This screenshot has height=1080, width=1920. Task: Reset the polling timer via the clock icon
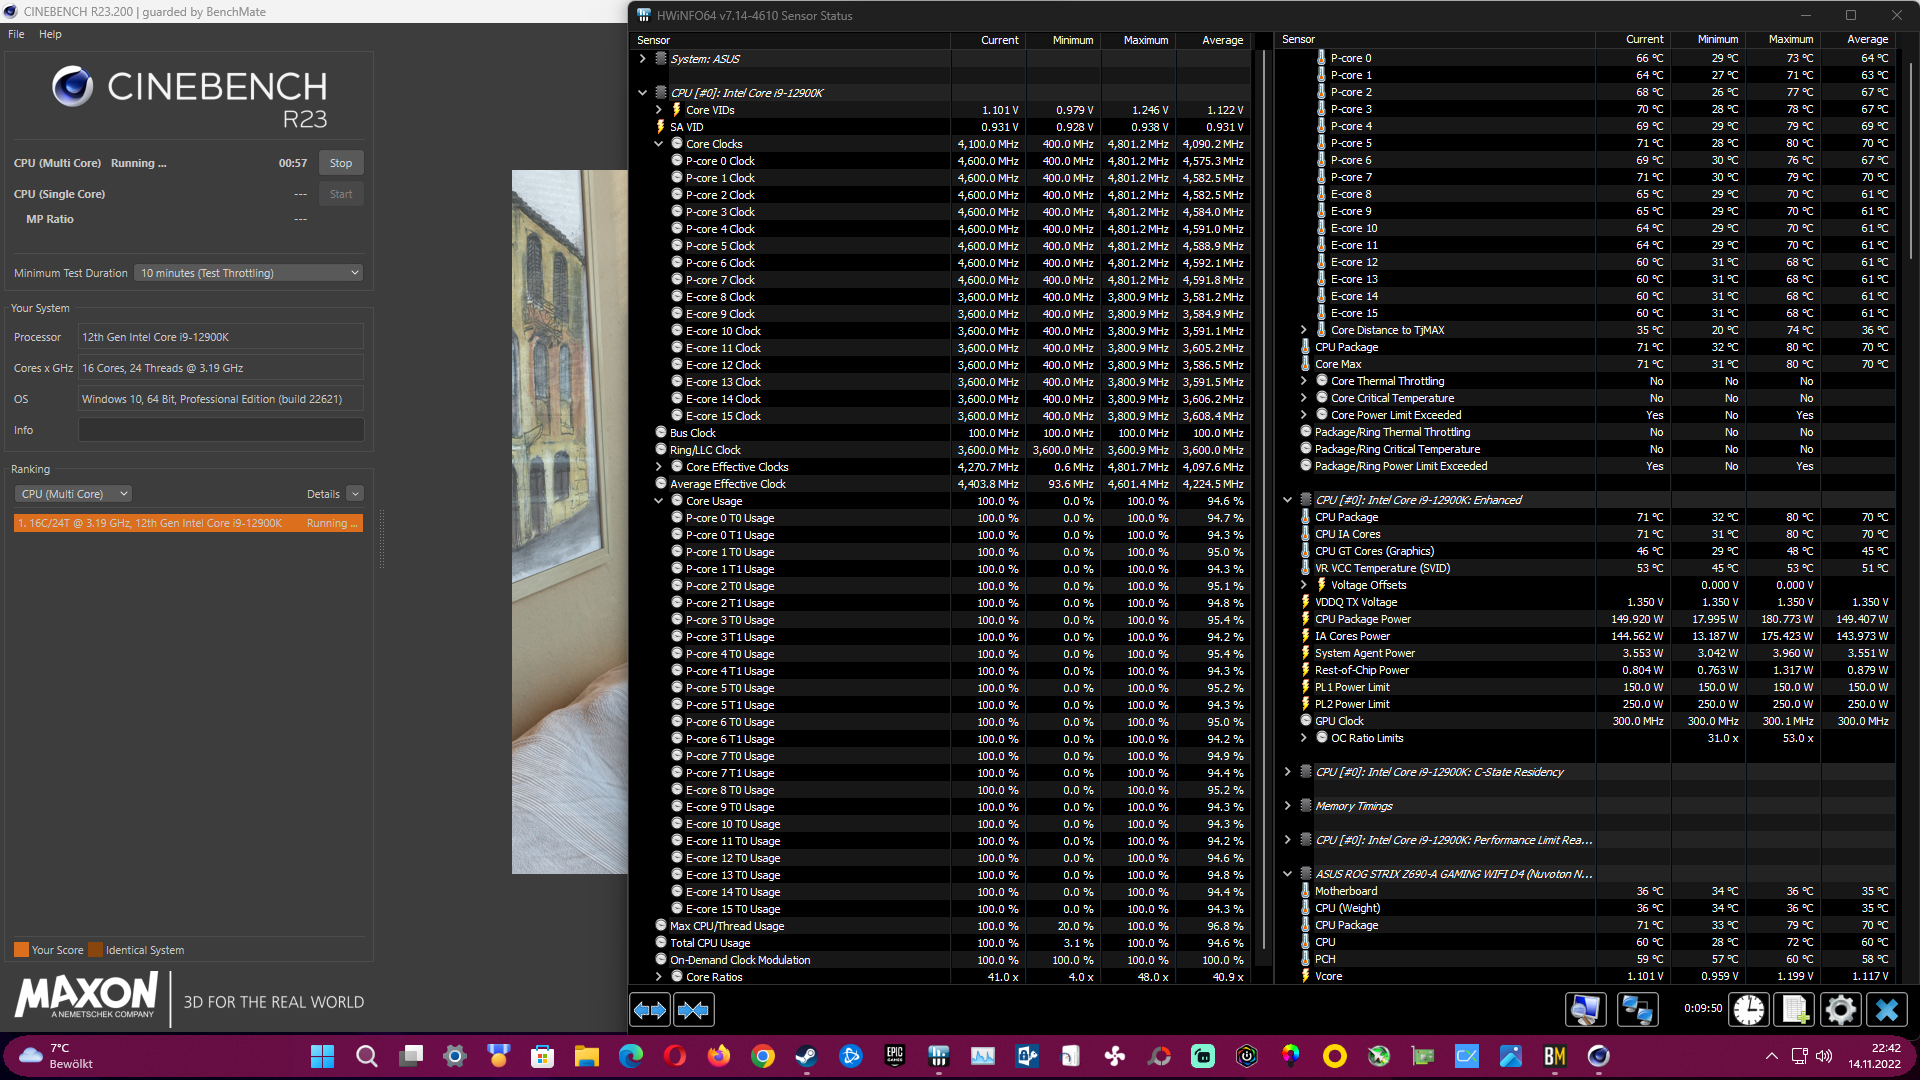(1748, 1010)
